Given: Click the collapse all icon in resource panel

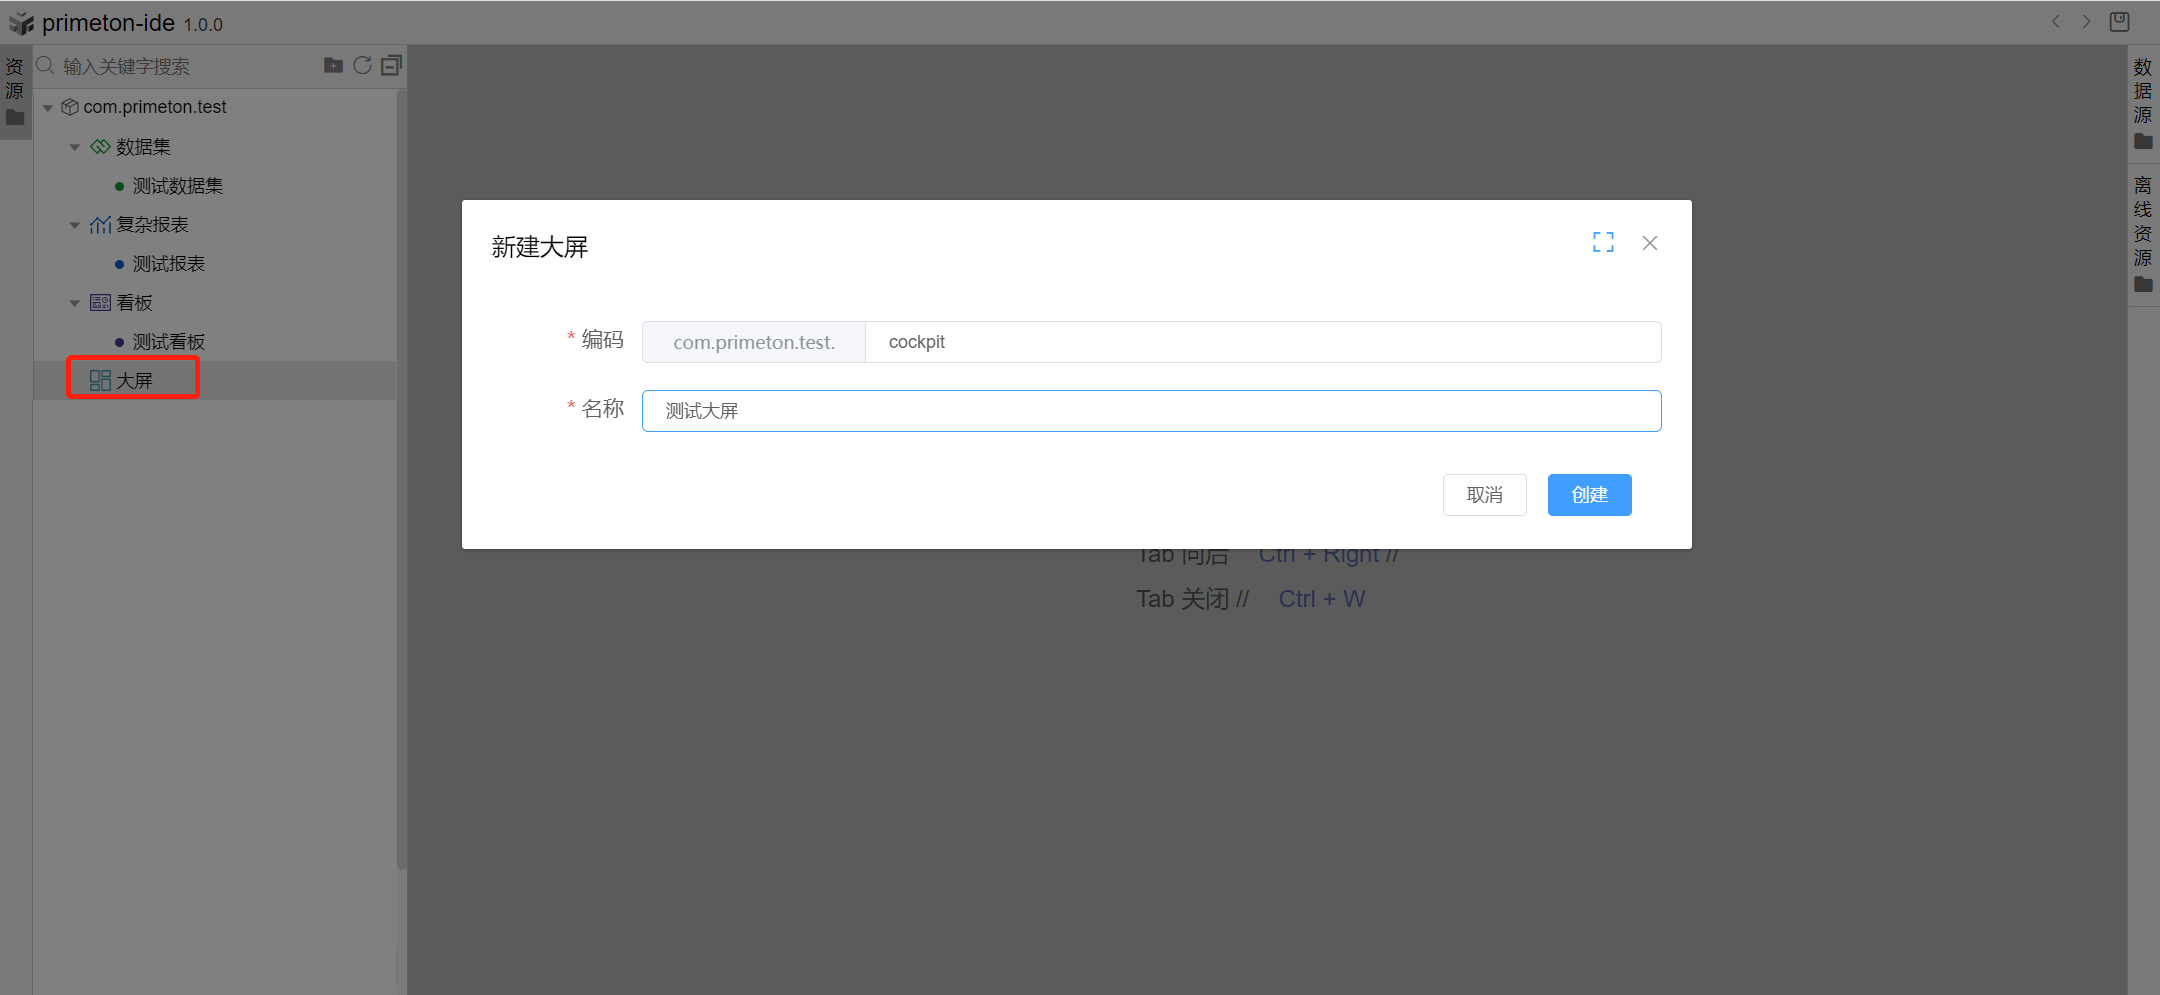Looking at the screenshot, I should tap(391, 66).
